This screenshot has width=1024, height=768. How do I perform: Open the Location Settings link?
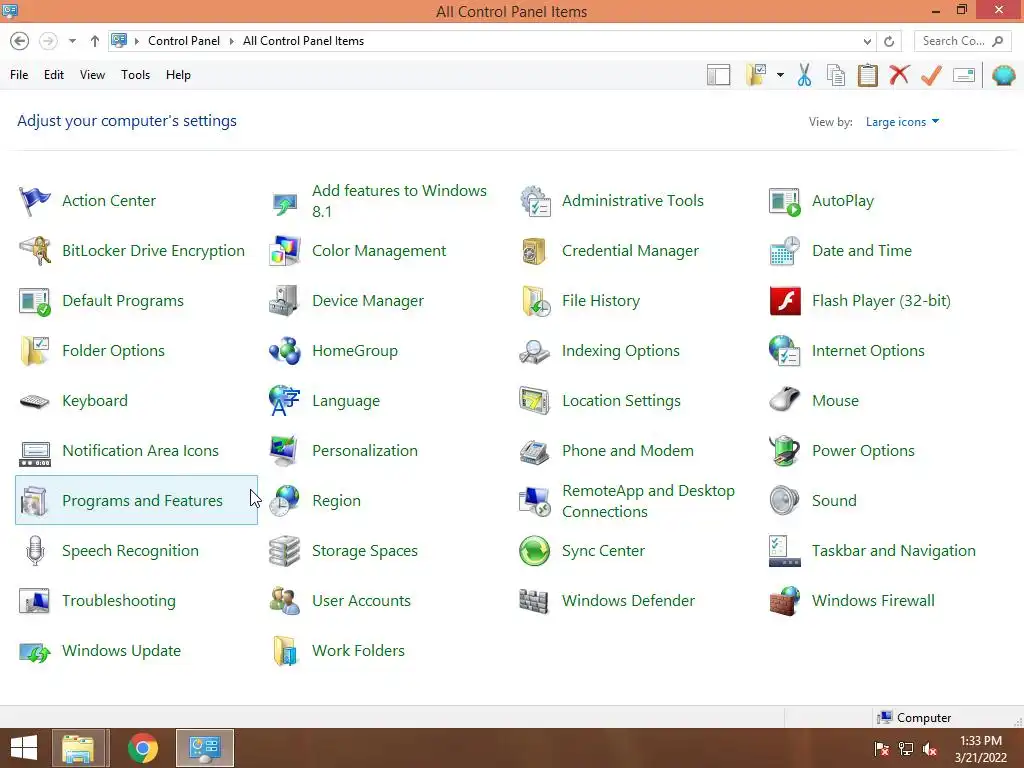pos(621,401)
